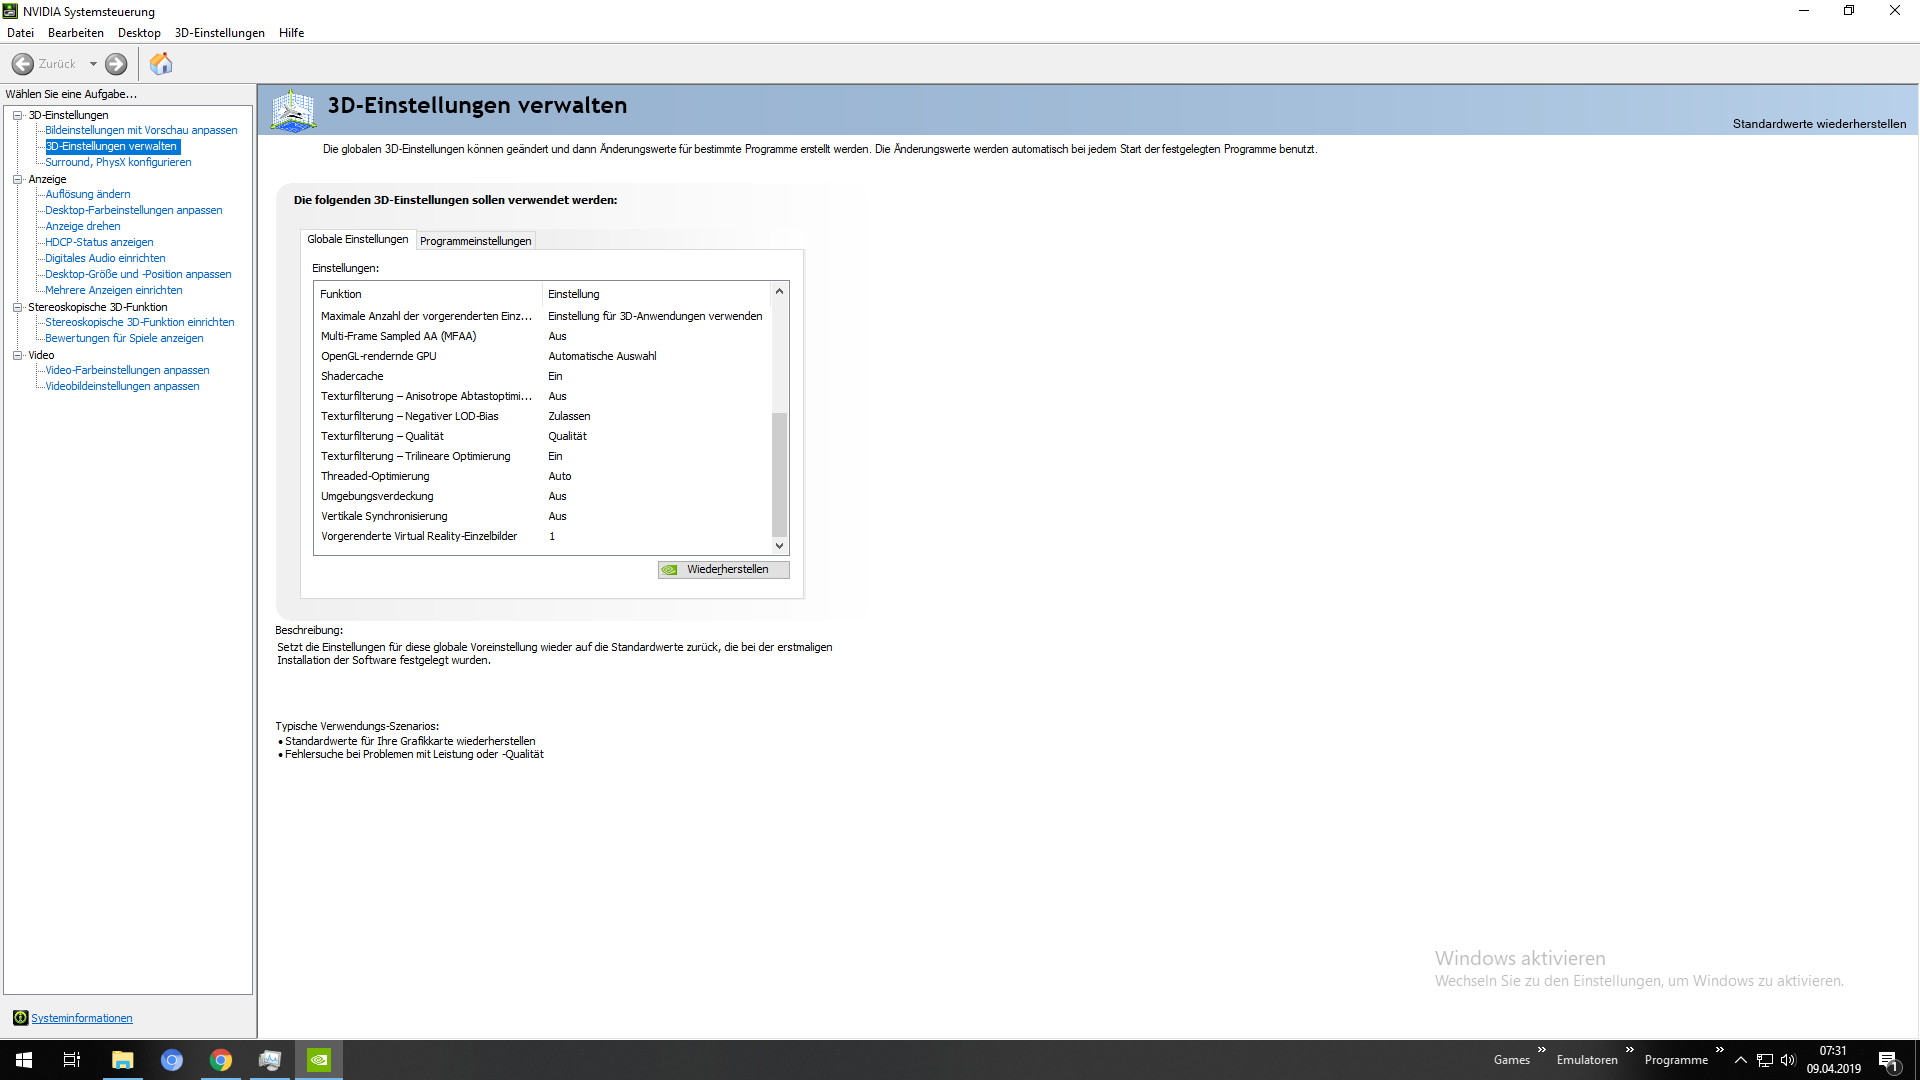Collapse the Video tree node
1920x1080 pixels.
(x=17, y=355)
